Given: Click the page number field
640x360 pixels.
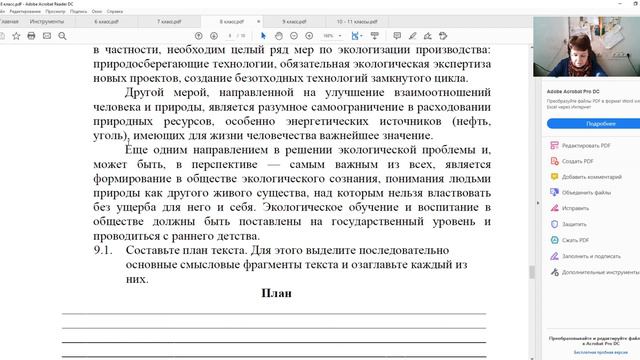Looking at the screenshot, I should pyautogui.click(x=230, y=36).
